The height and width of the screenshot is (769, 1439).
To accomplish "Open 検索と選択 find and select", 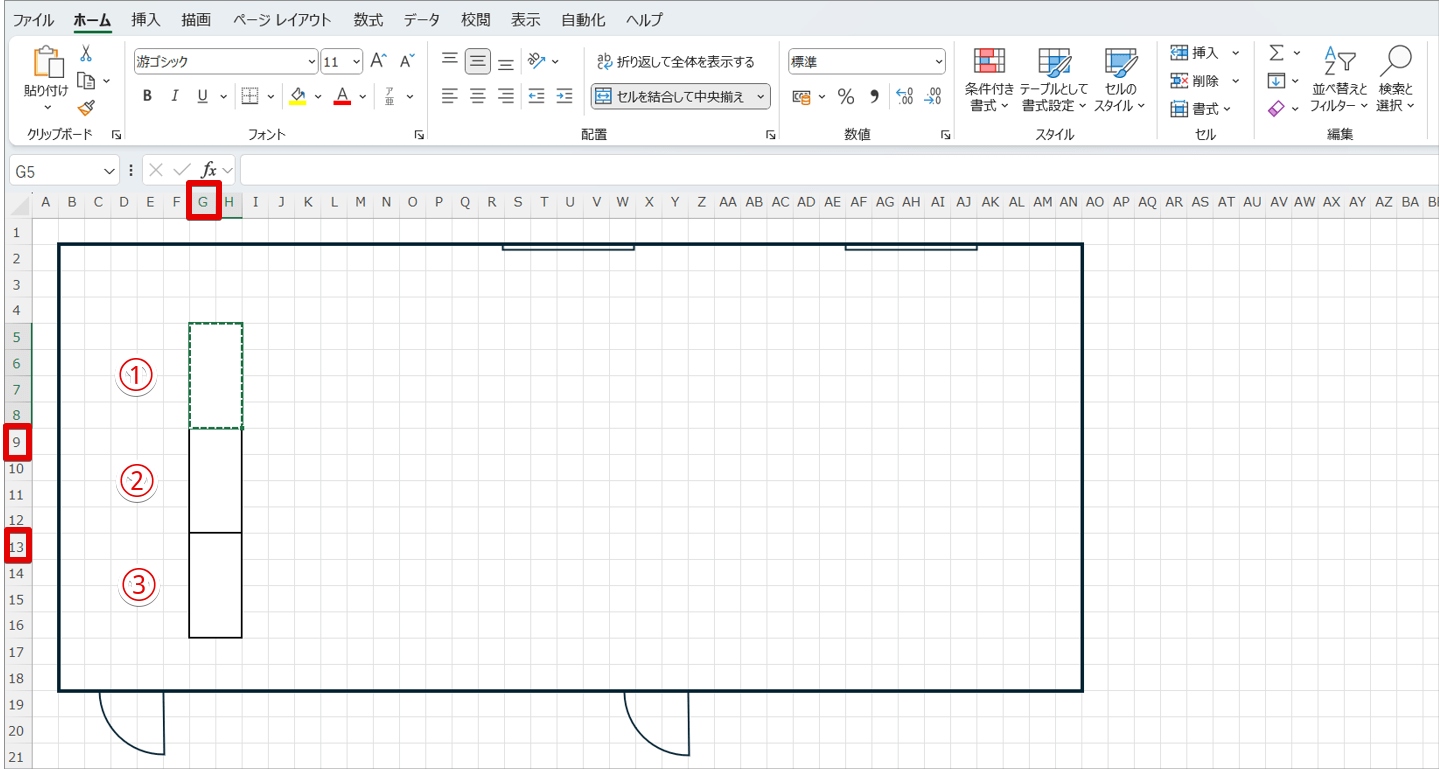I will tap(1396, 79).
